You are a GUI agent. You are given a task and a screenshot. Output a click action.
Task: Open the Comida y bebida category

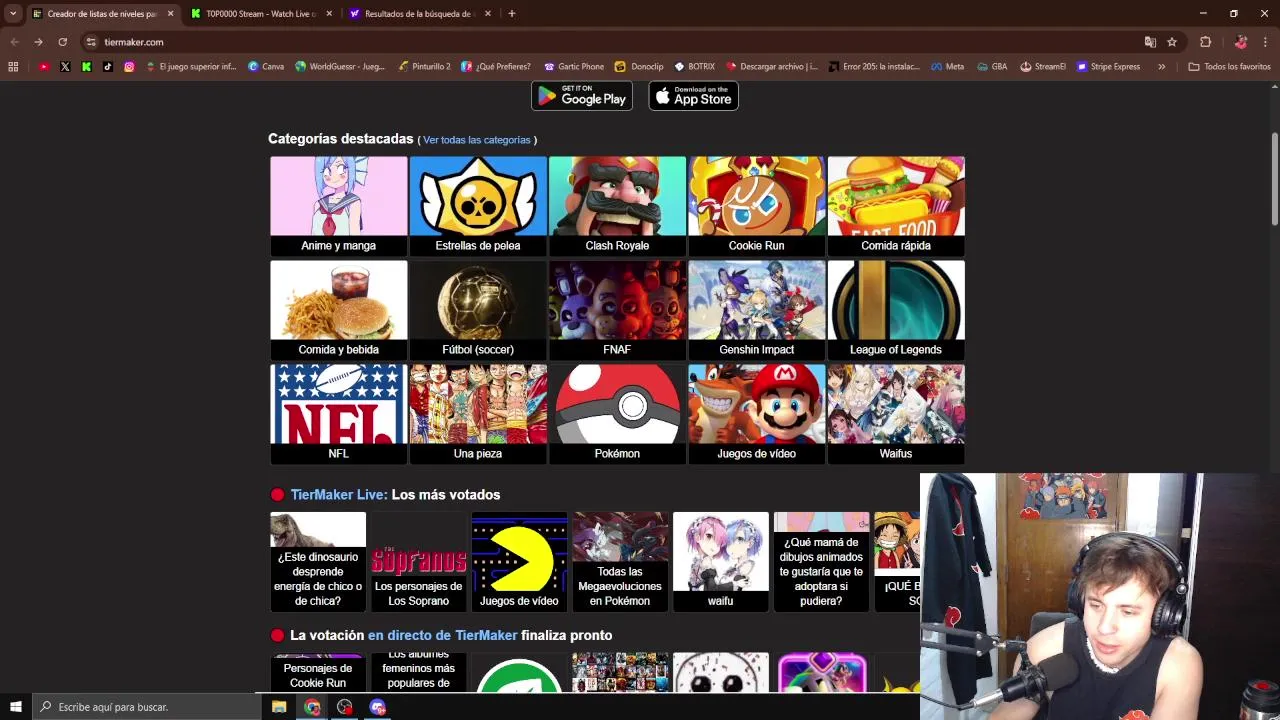pos(339,310)
